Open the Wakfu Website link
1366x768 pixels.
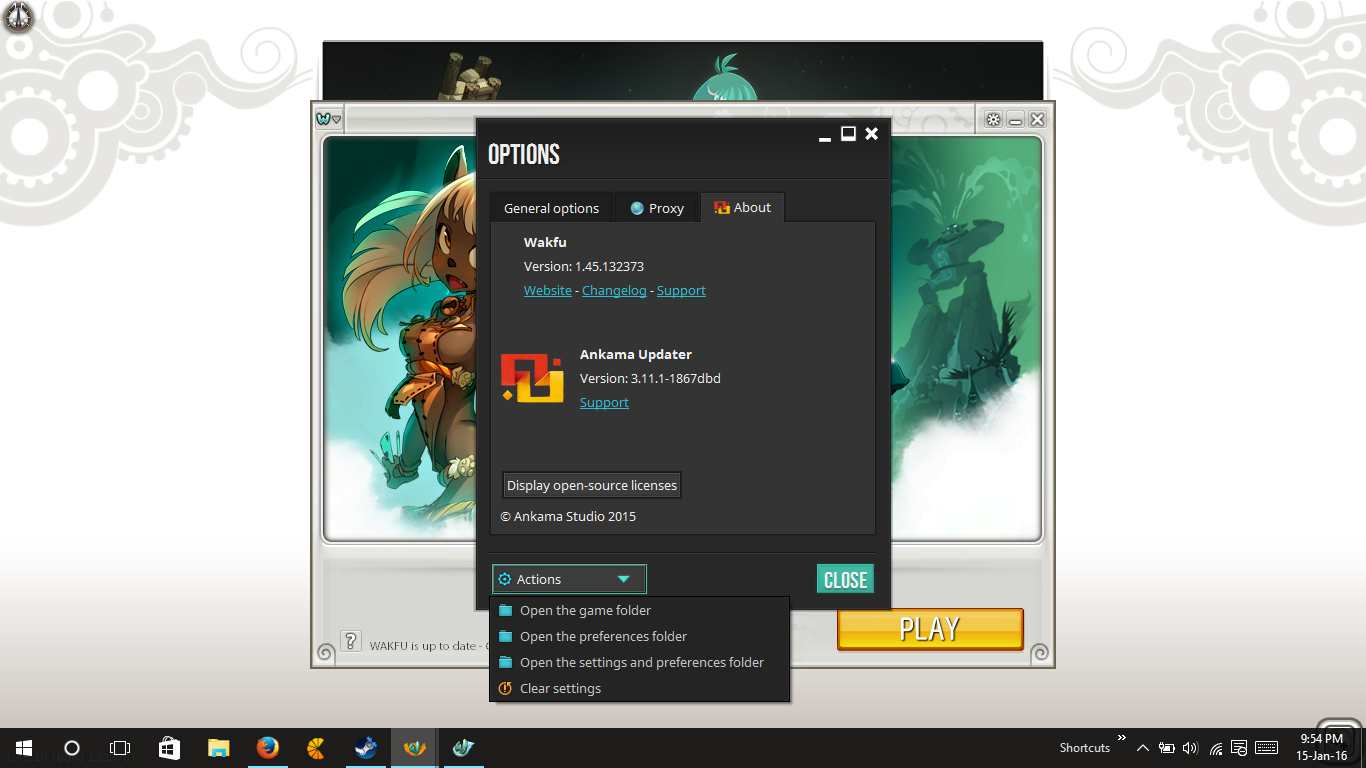(548, 290)
